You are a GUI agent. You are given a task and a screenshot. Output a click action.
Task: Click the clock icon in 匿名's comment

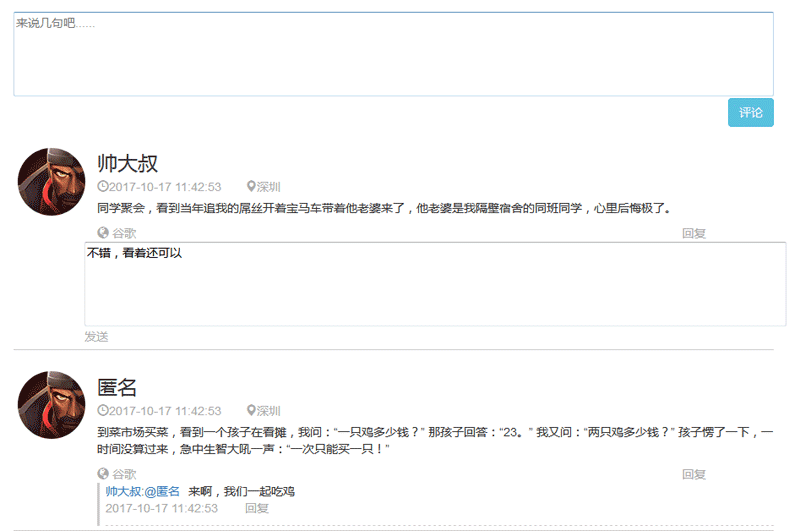coord(103,411)
